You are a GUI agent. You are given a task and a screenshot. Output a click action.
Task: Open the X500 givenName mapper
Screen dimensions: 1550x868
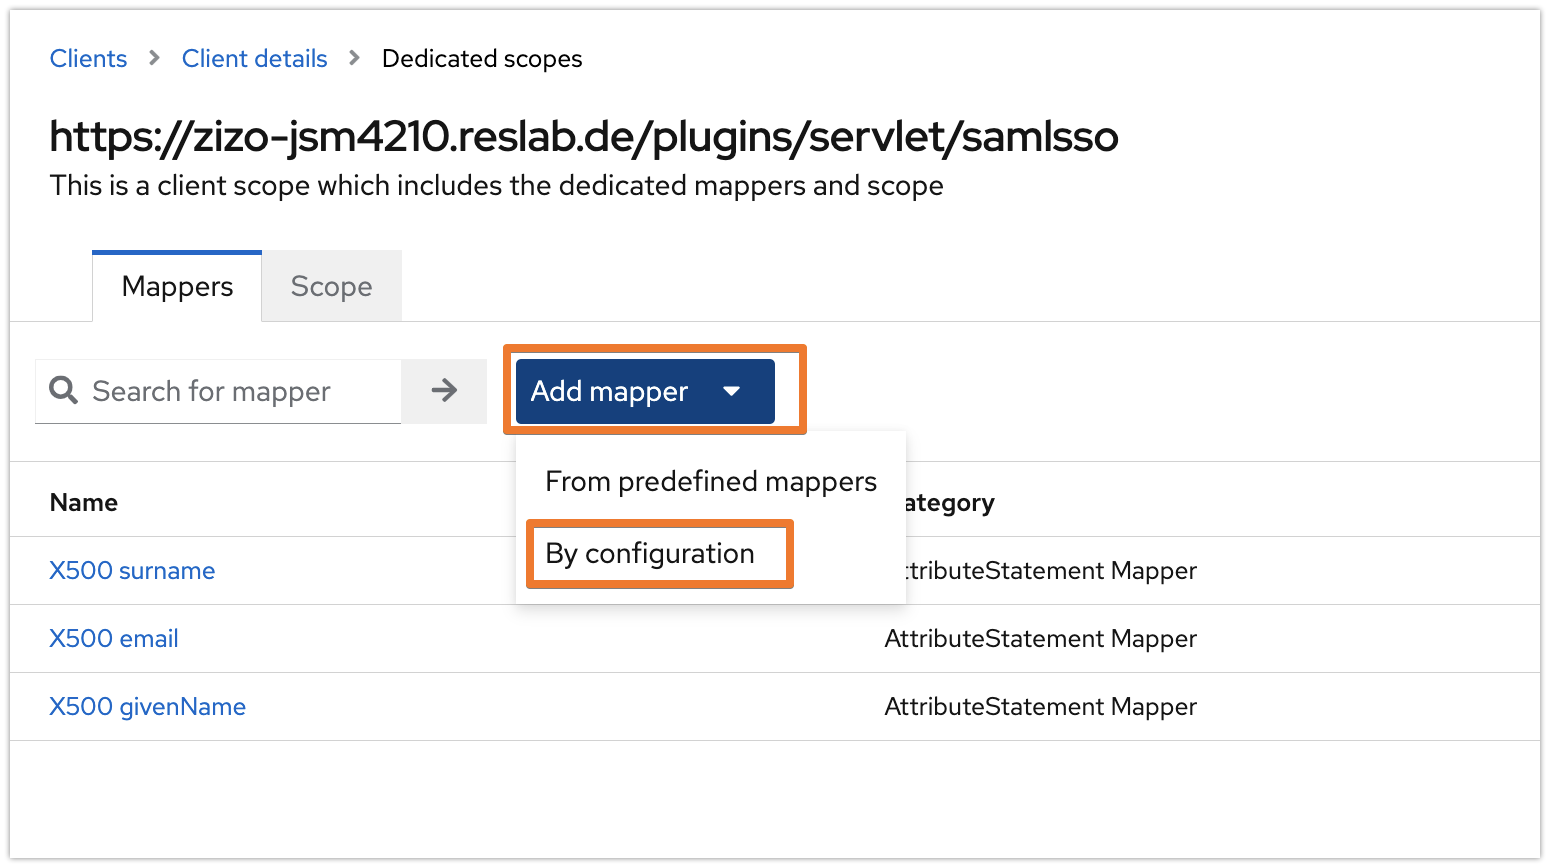click(147, 706)
